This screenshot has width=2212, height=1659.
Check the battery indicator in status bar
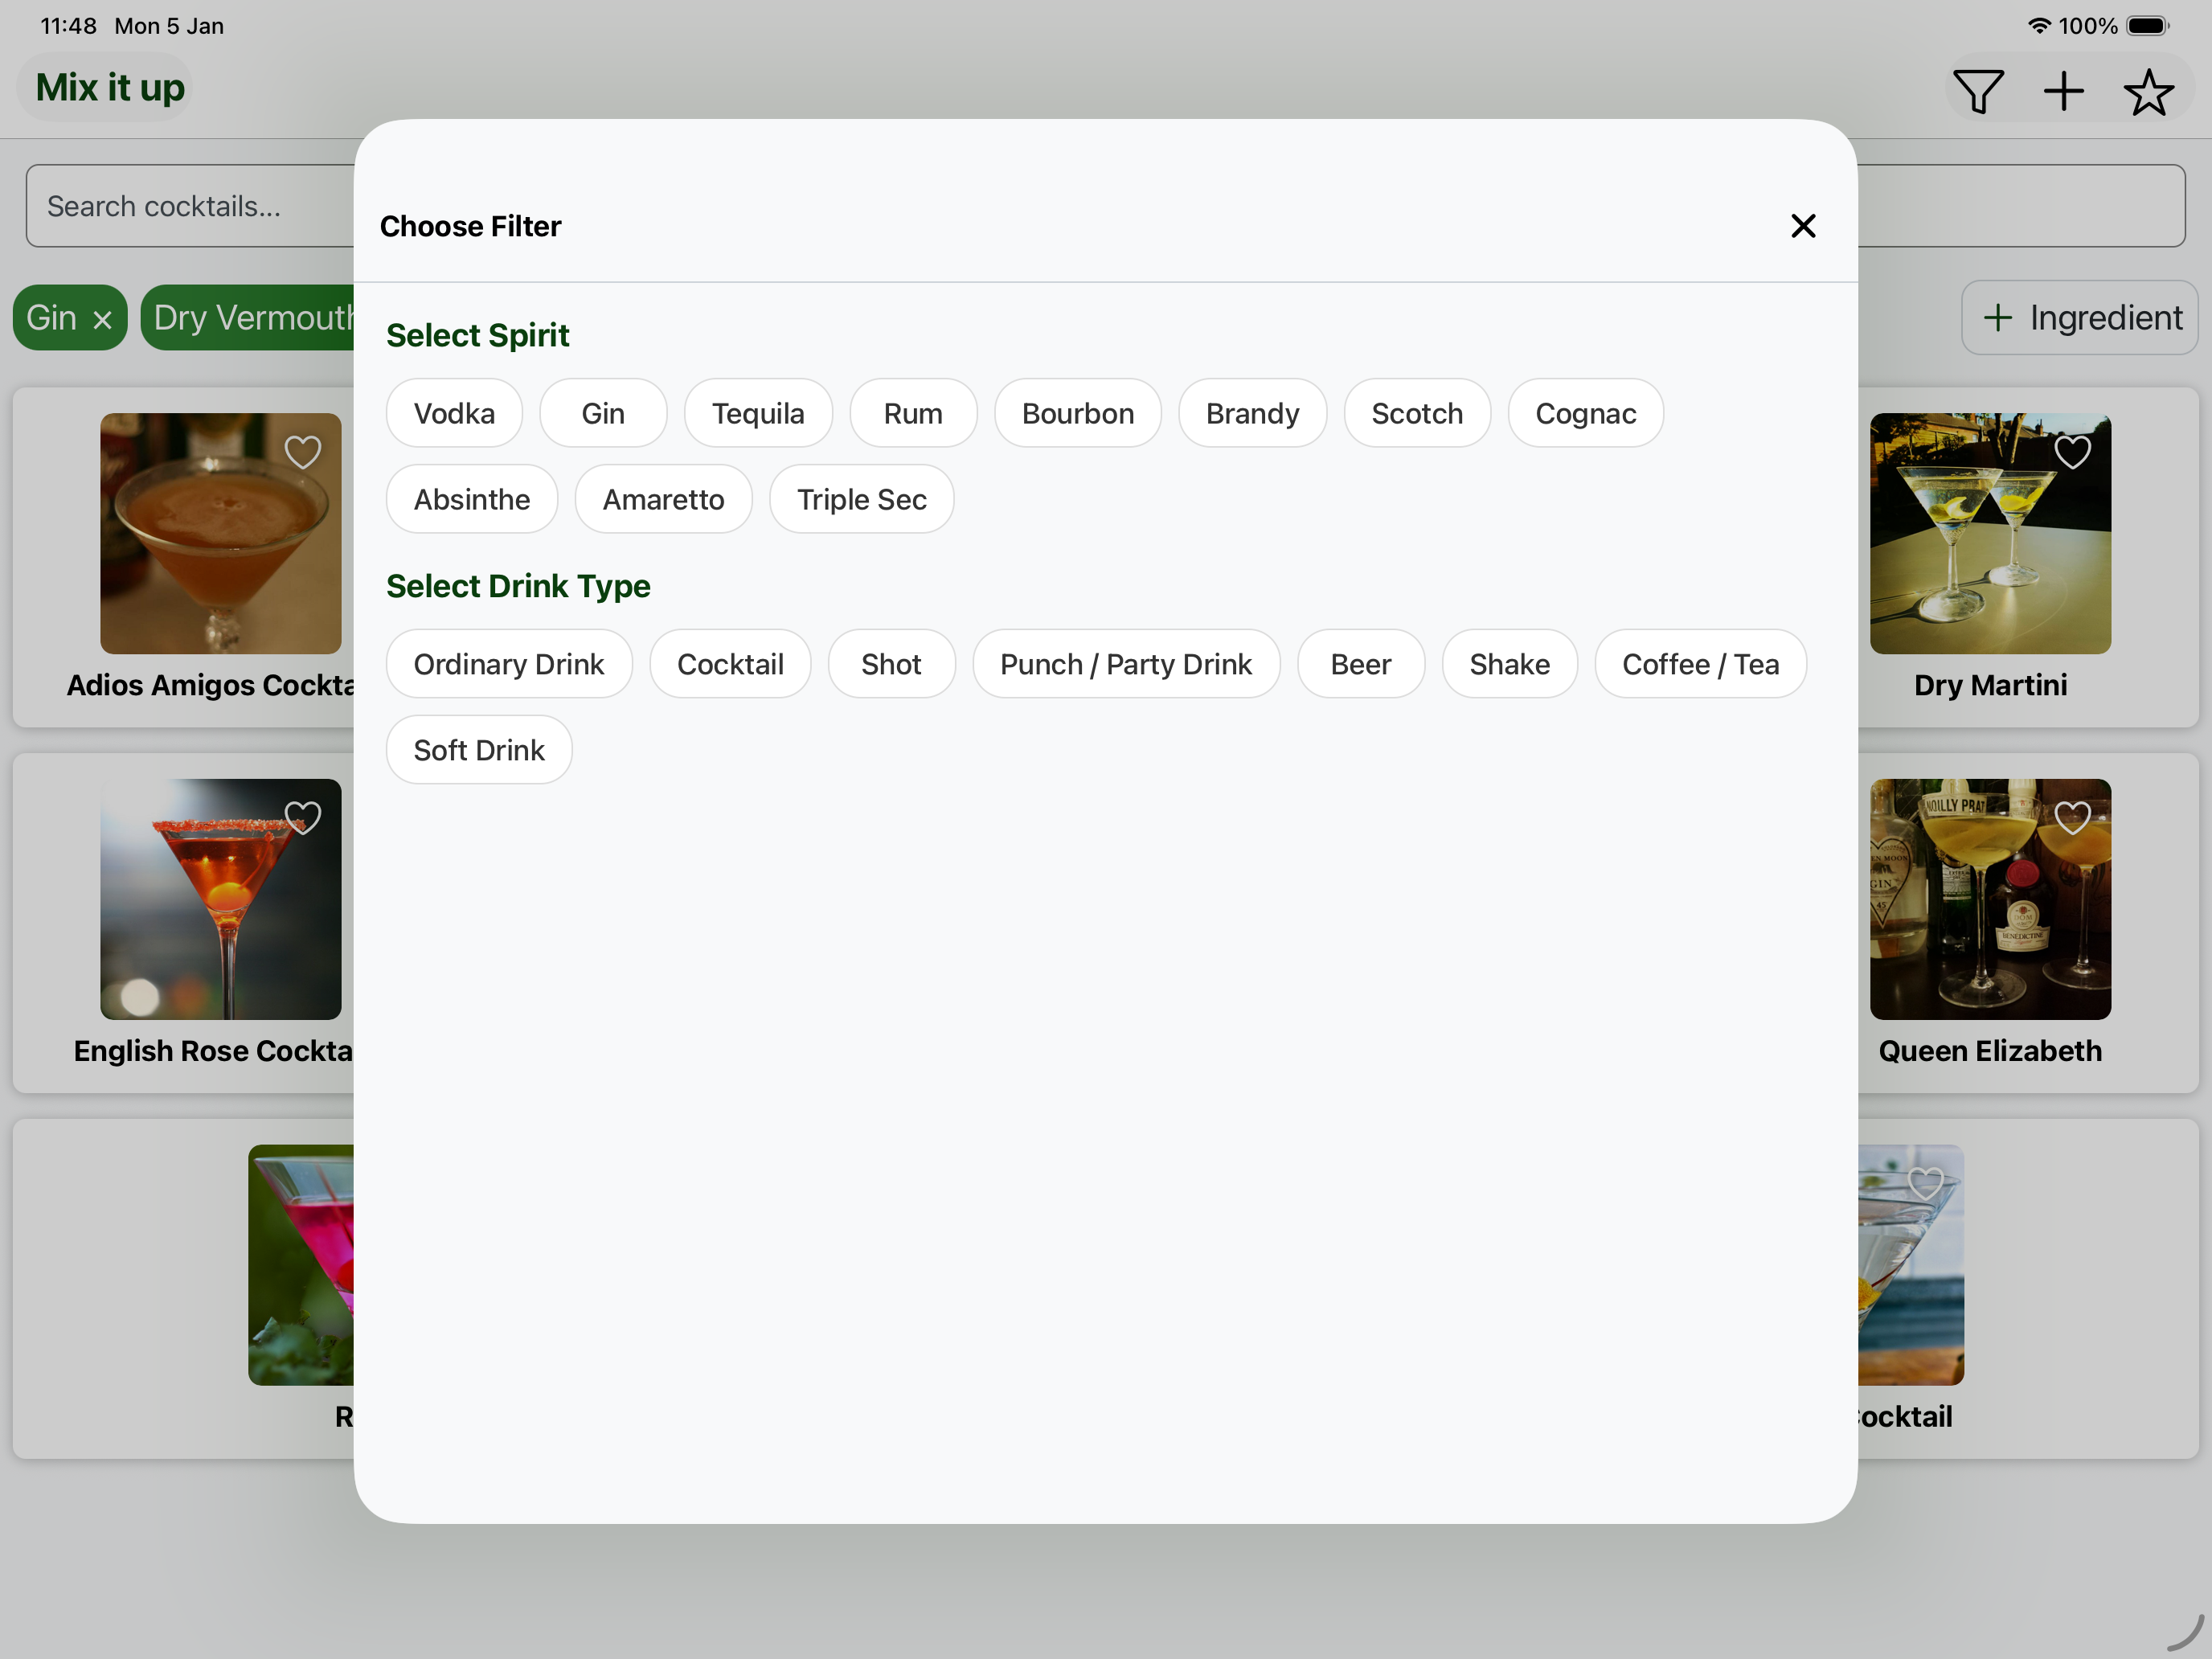[2147, 26]
